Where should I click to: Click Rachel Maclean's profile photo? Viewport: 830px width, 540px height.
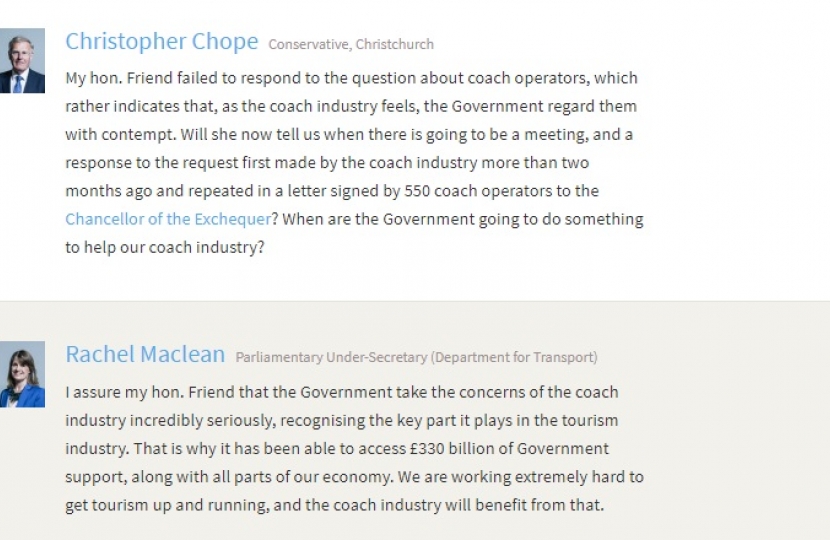pos(21,374)
